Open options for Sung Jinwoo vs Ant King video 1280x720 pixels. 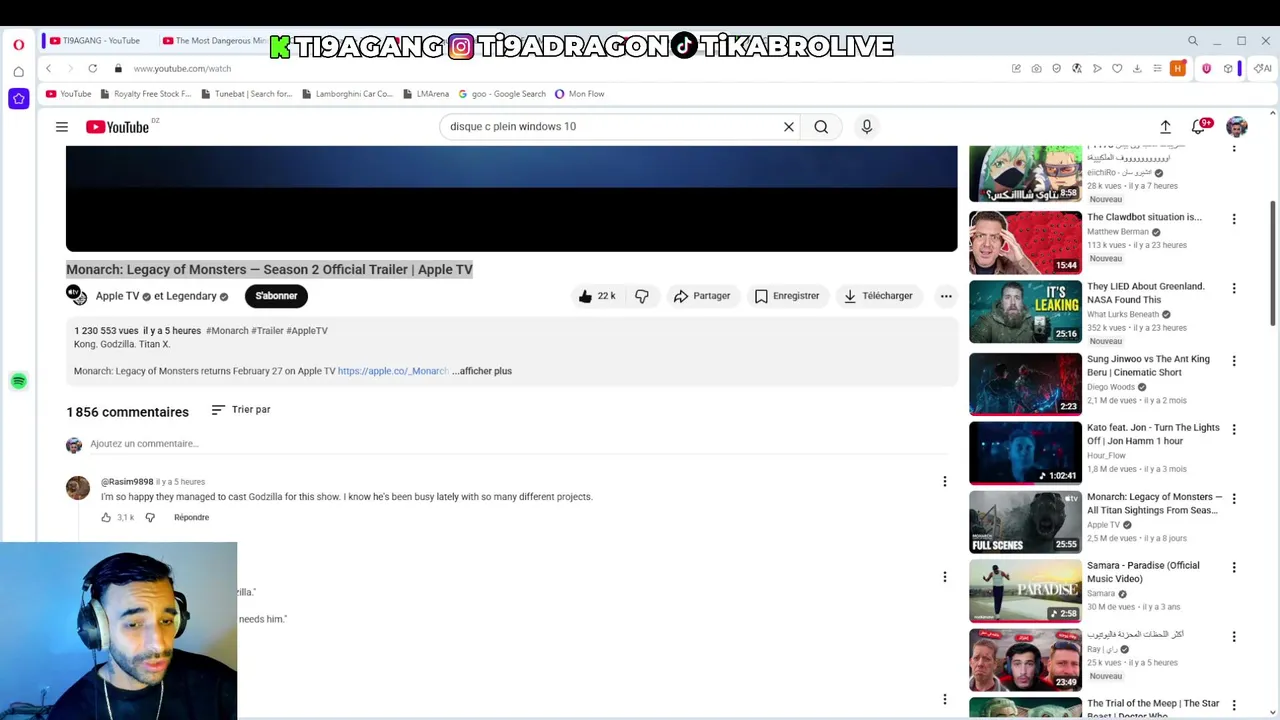pyautogui.click(x=1234, y=361)
